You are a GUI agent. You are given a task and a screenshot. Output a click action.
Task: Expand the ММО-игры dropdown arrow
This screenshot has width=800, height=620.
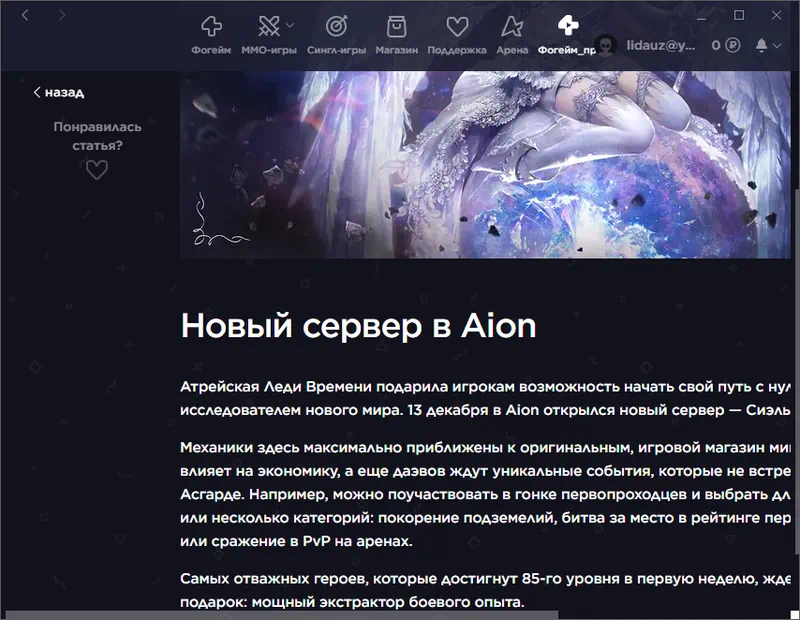290,25
